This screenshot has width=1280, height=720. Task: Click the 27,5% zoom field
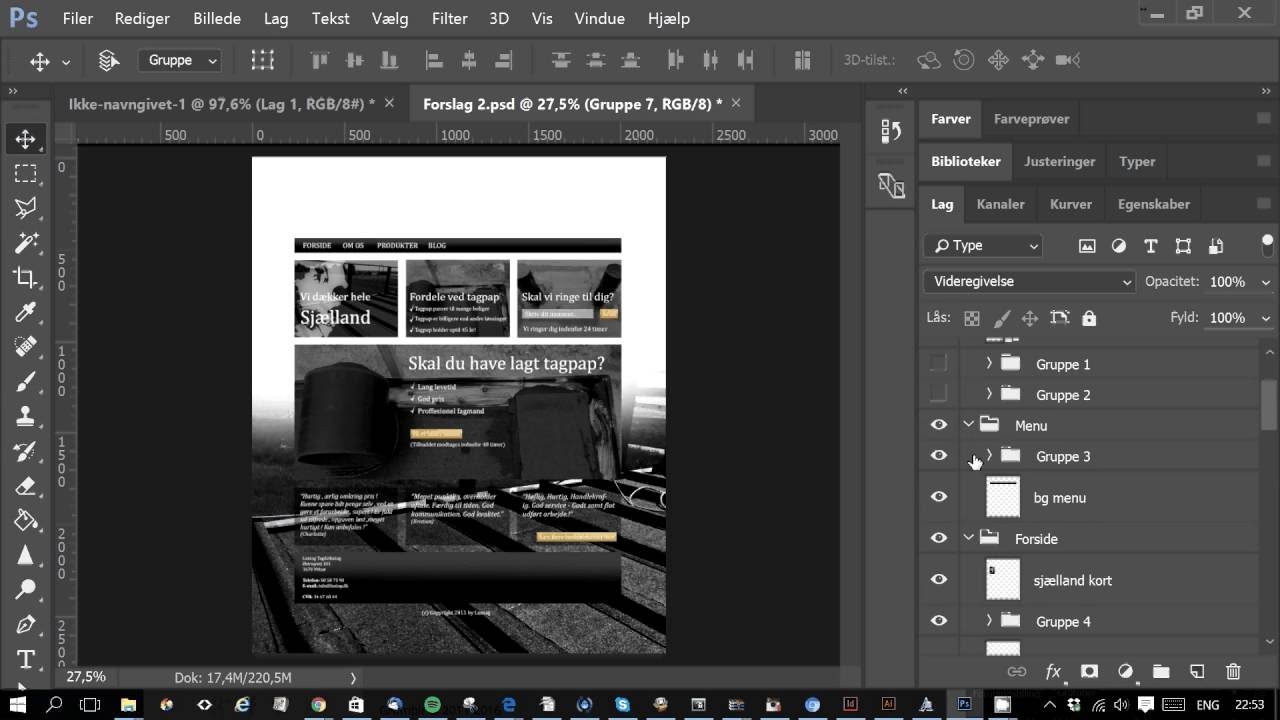point(86,677)
